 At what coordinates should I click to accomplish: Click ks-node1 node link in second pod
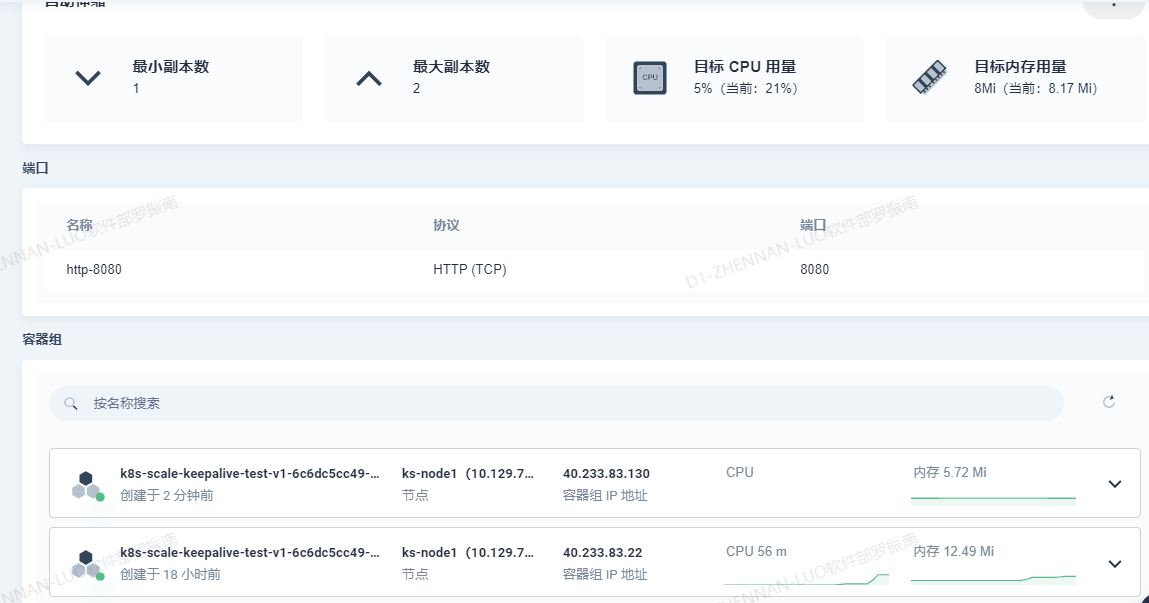tap(467, 552)
